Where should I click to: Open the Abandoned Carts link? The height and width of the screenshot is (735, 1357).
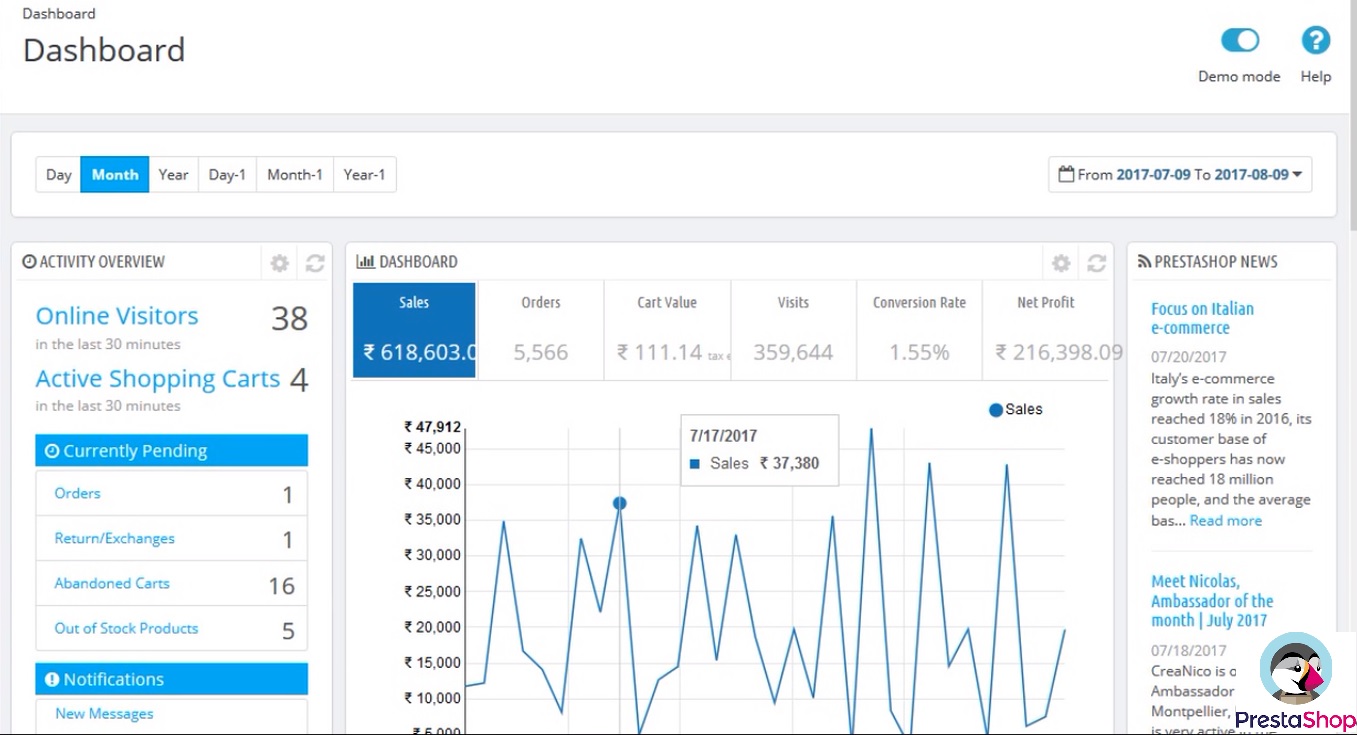(x=112, y=583)
